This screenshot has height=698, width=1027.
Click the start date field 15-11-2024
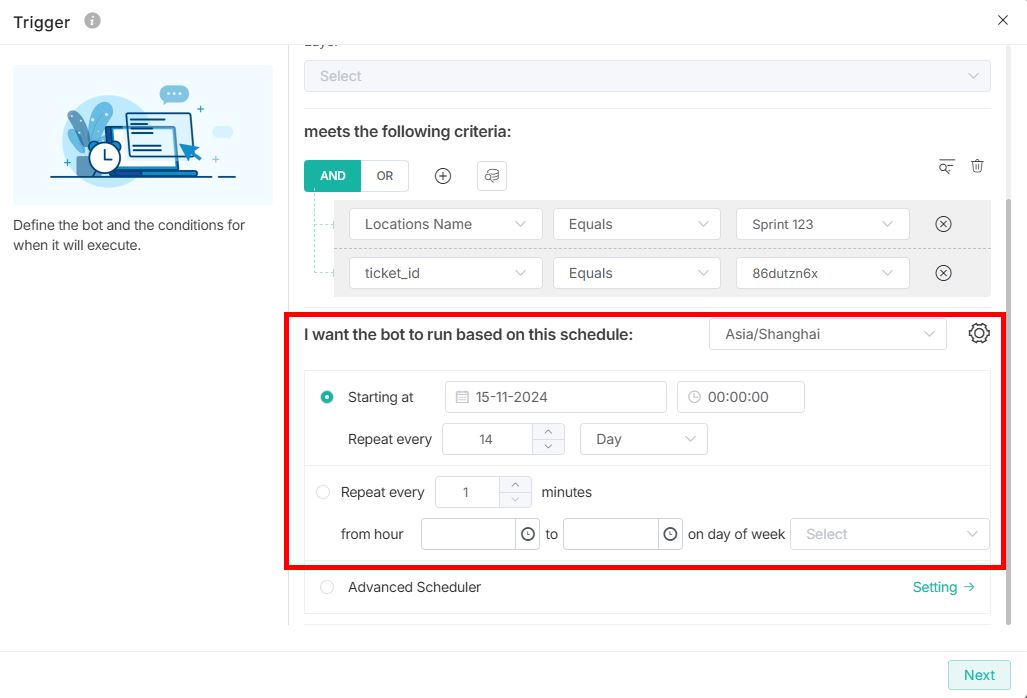[555, 397]
